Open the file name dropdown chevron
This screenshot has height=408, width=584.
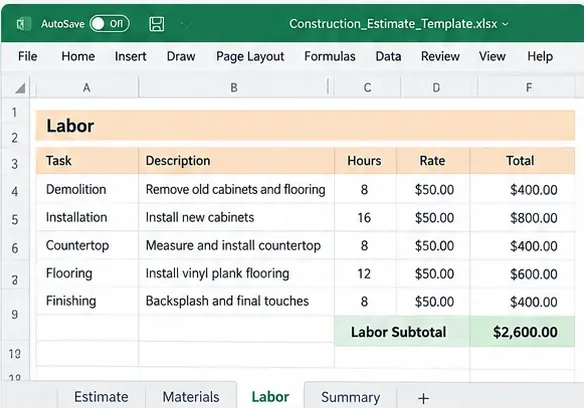pyautogui.click(x=505, y=24)
